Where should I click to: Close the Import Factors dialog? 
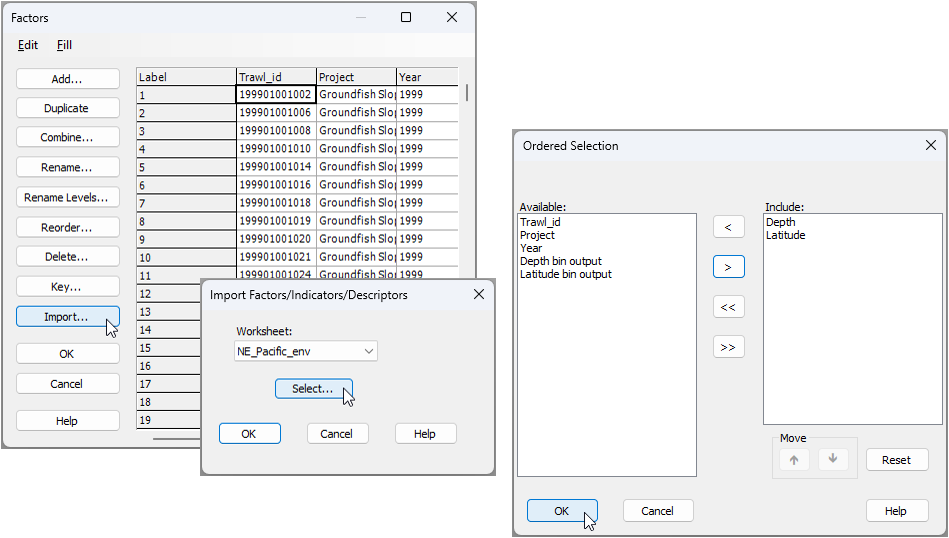[x=478, y=295]
